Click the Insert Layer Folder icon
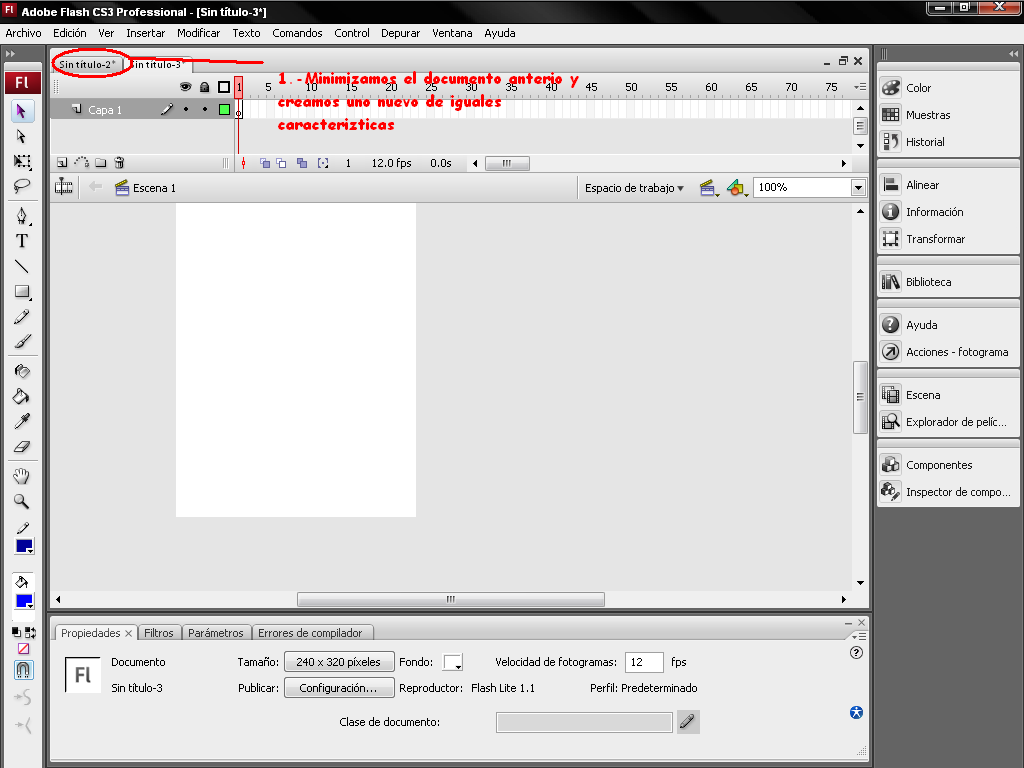Viewport: 1024px width, 768px height. (x=101, y=163)
